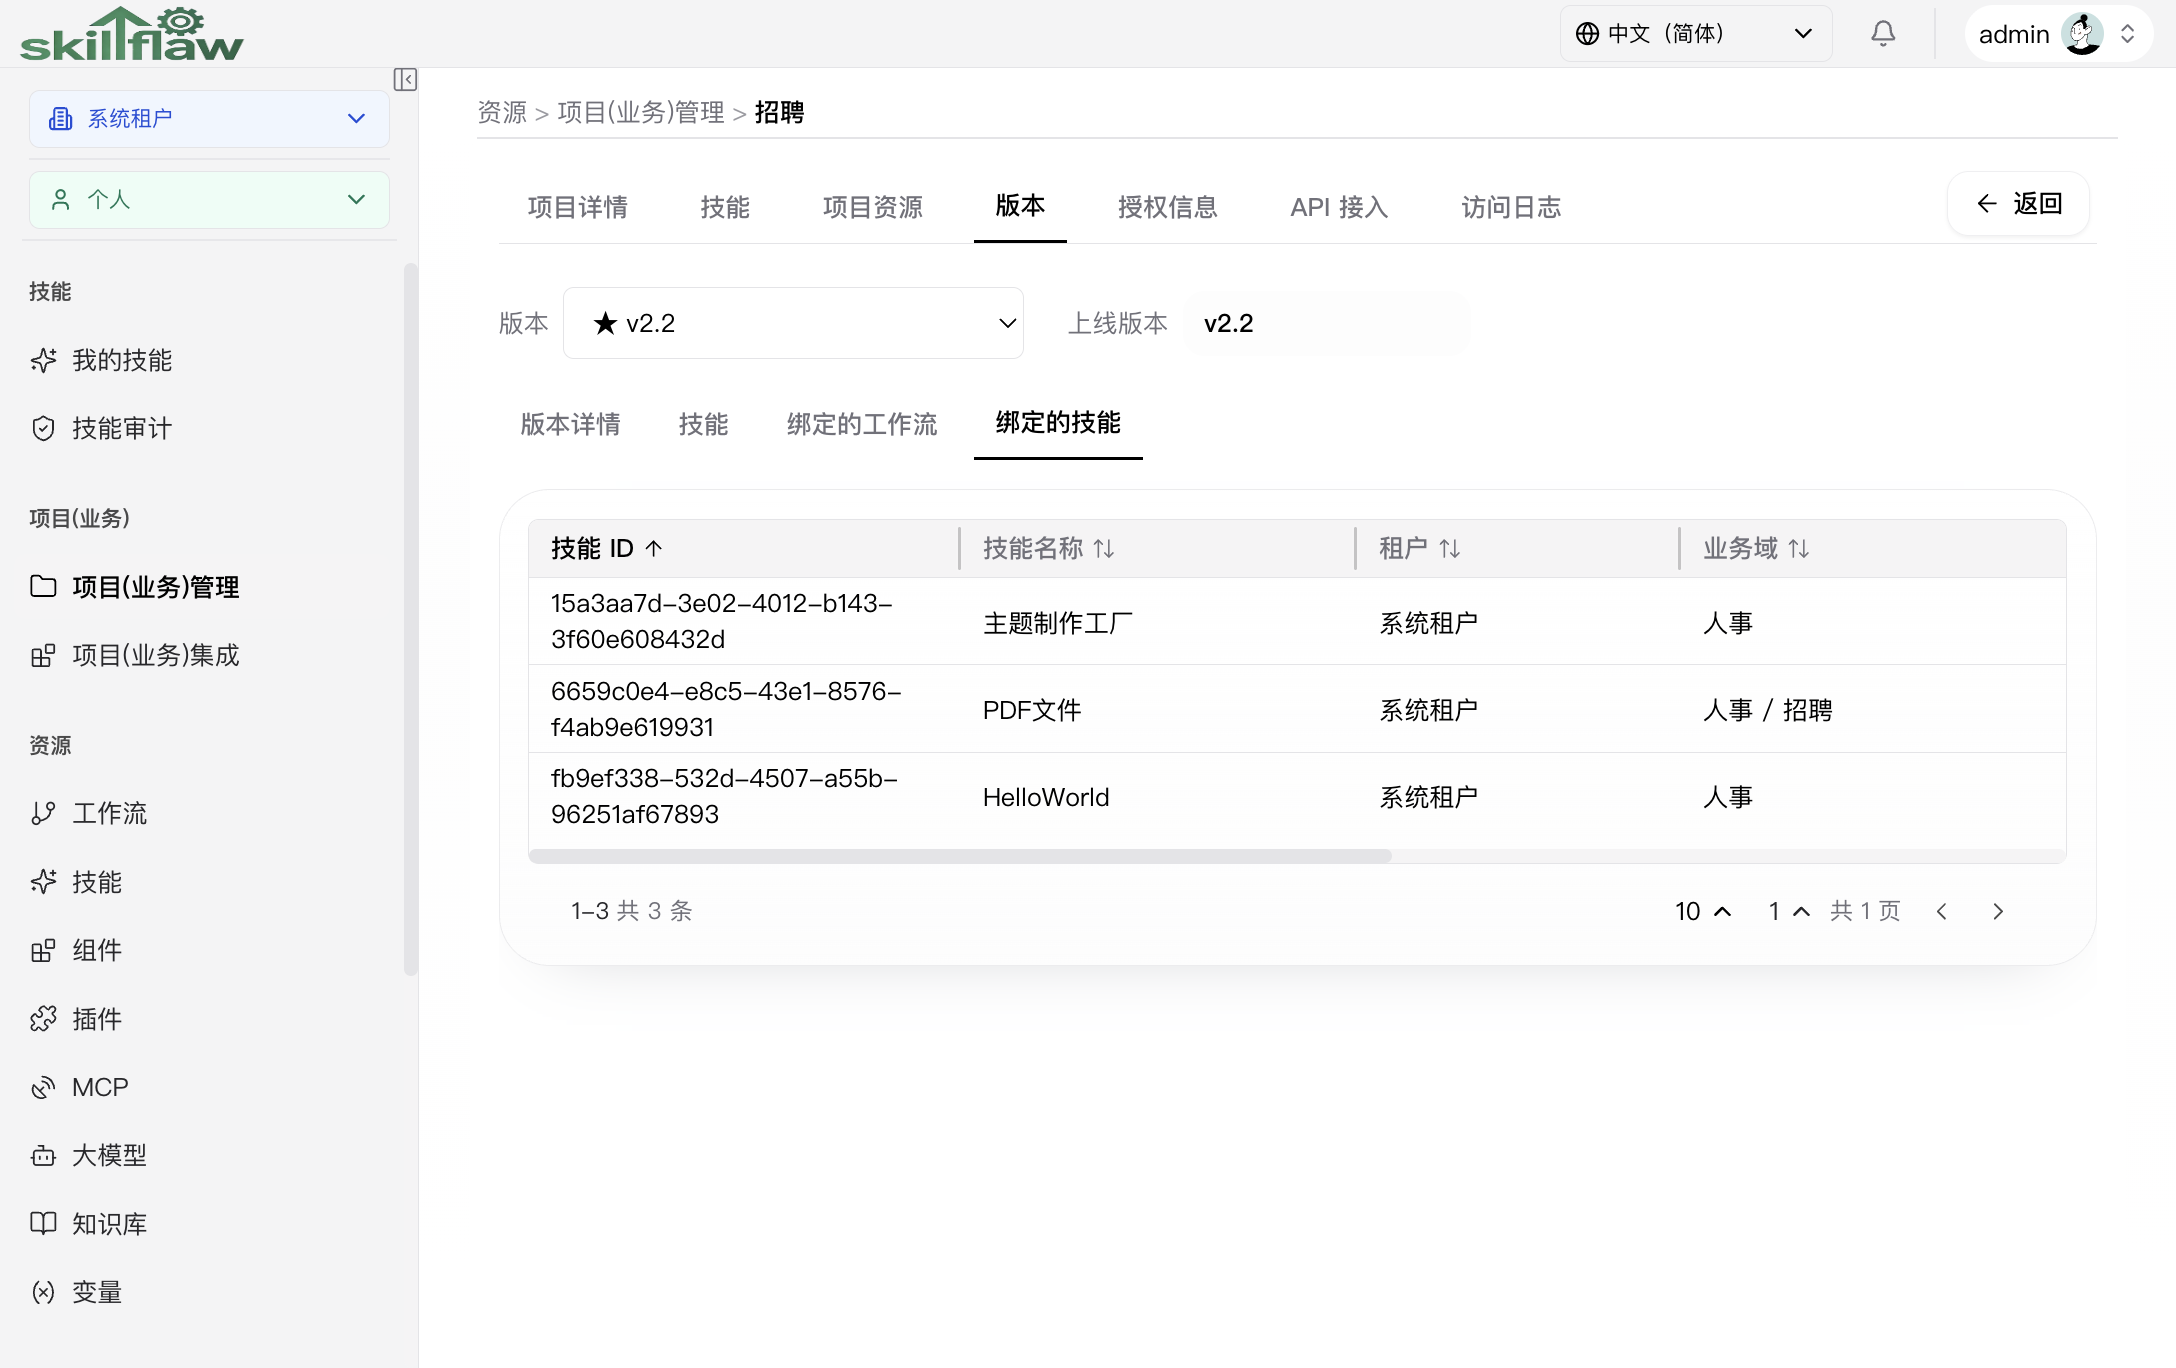Image resolution: width=2176 pixels, height=1368 pixels.
Task: Open the 系统租户 tenant dropdown
Action: [x=209, y=119]
